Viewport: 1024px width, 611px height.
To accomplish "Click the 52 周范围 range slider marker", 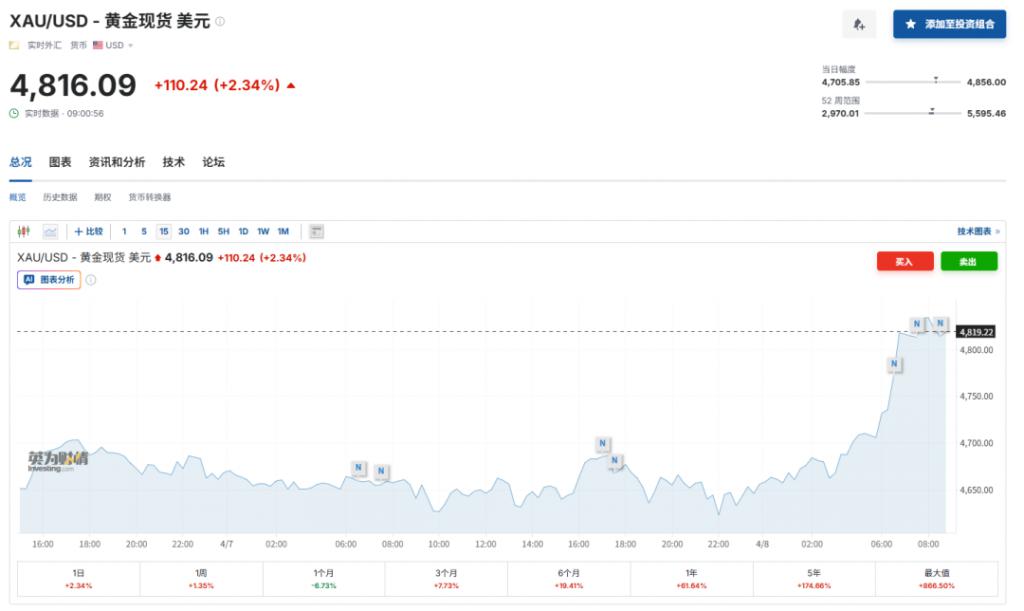I will 931,112.
